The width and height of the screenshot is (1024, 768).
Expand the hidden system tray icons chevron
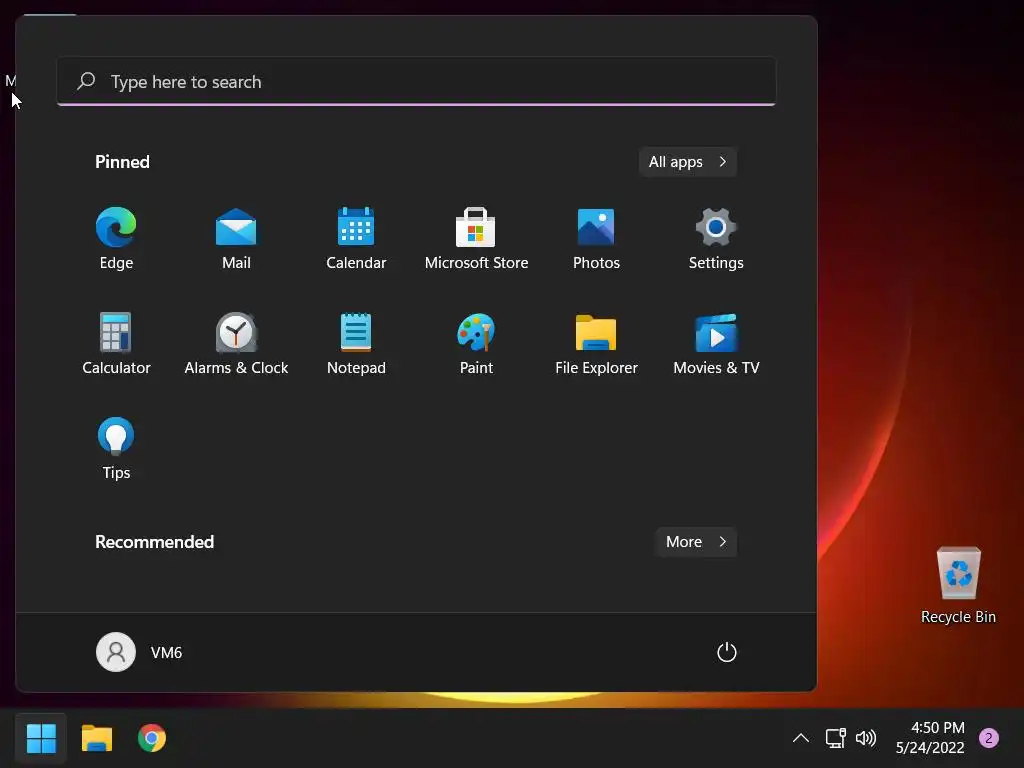click(801, 738)
